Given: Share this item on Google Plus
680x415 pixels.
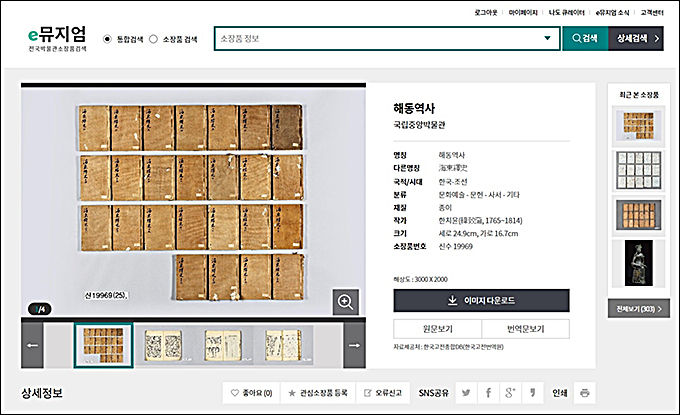Looking at the screenshot, I should click(x=511, y=392).
